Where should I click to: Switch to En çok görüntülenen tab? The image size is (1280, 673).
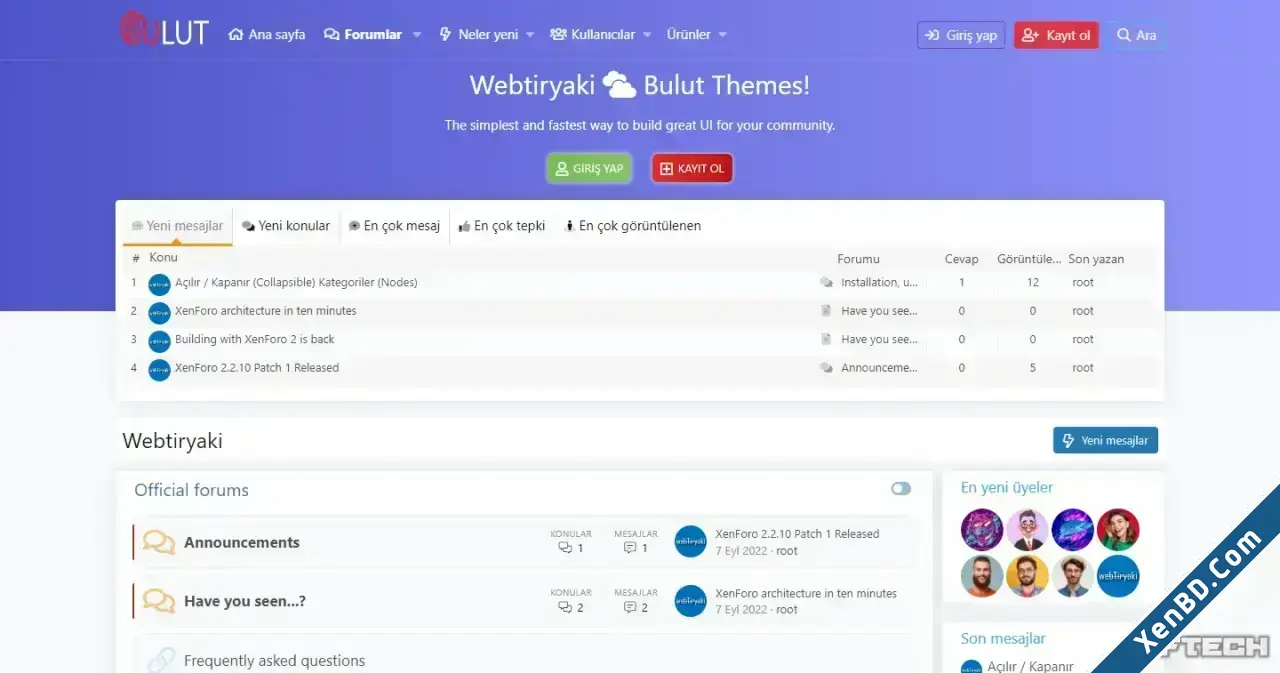coord(632,226)
